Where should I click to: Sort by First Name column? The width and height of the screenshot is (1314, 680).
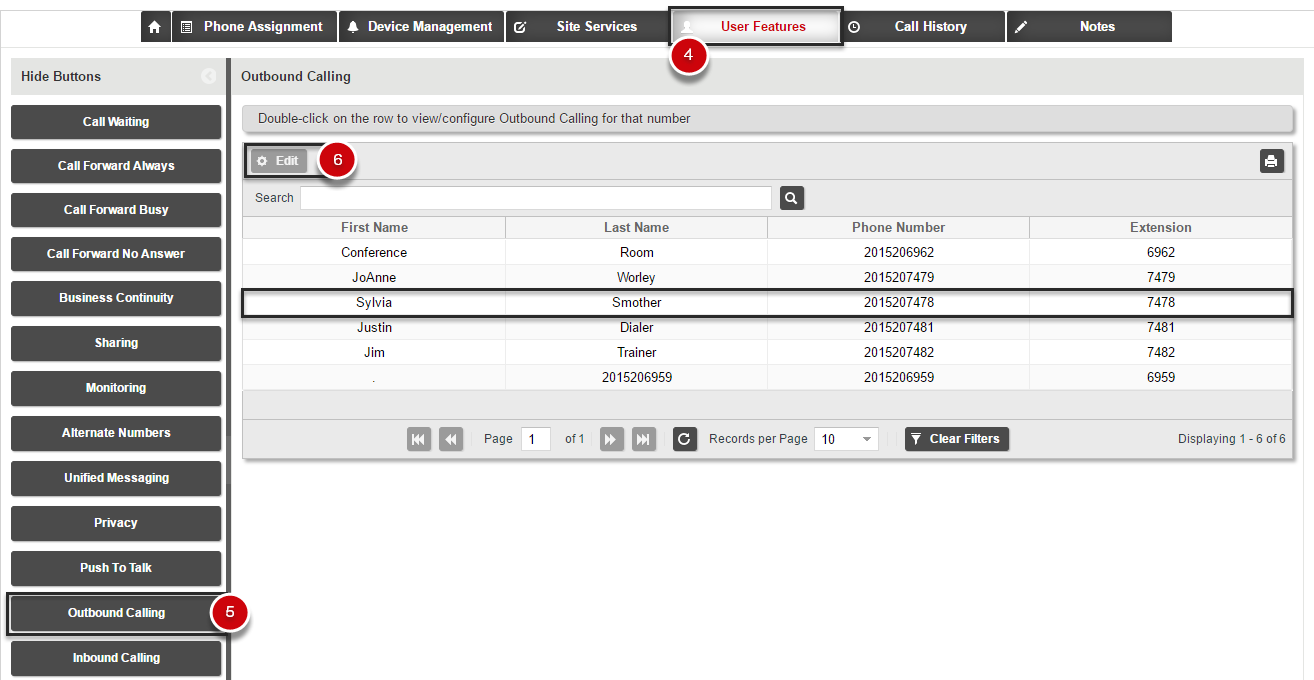(x=374, y=228)
